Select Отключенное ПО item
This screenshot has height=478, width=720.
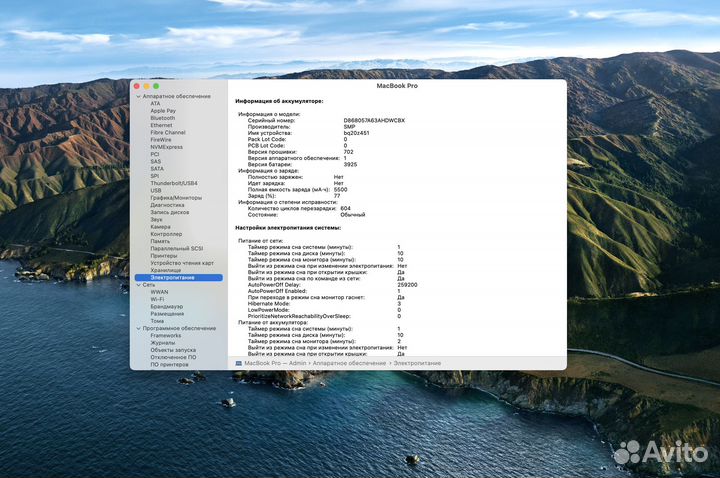tap(173, 357)
